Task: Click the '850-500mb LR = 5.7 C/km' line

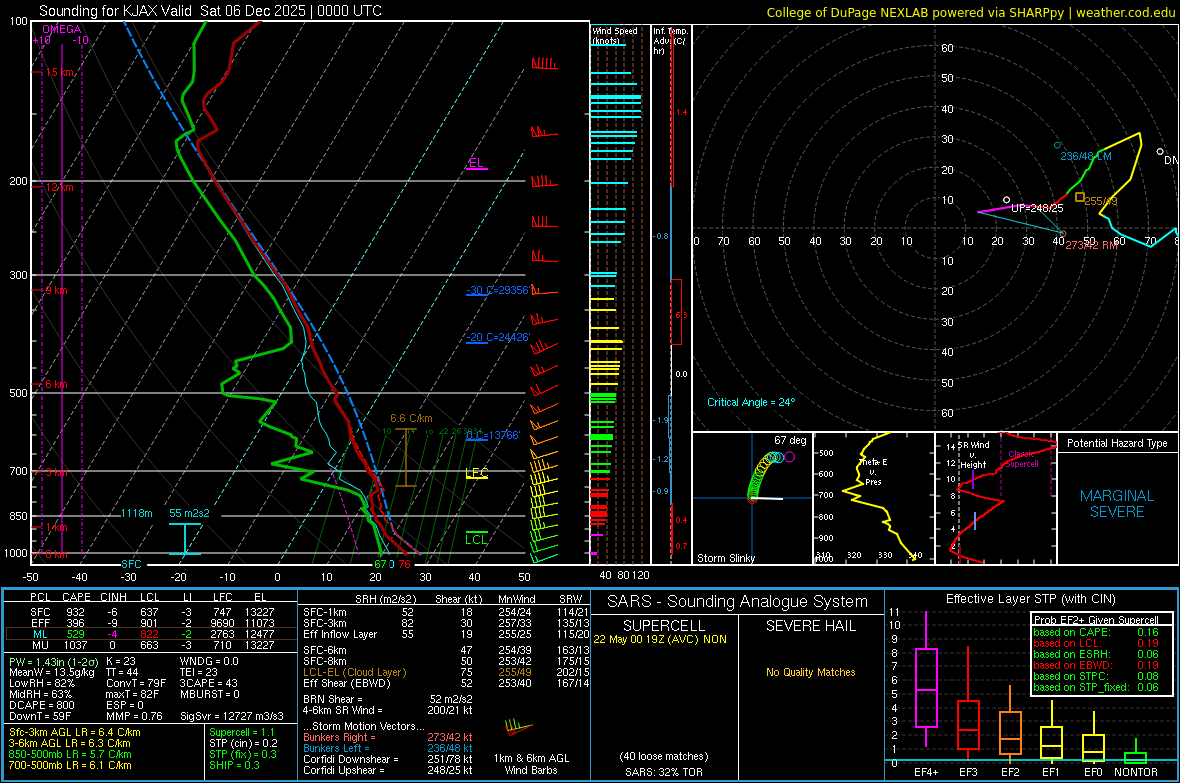Action: click(x=70, y=754)
